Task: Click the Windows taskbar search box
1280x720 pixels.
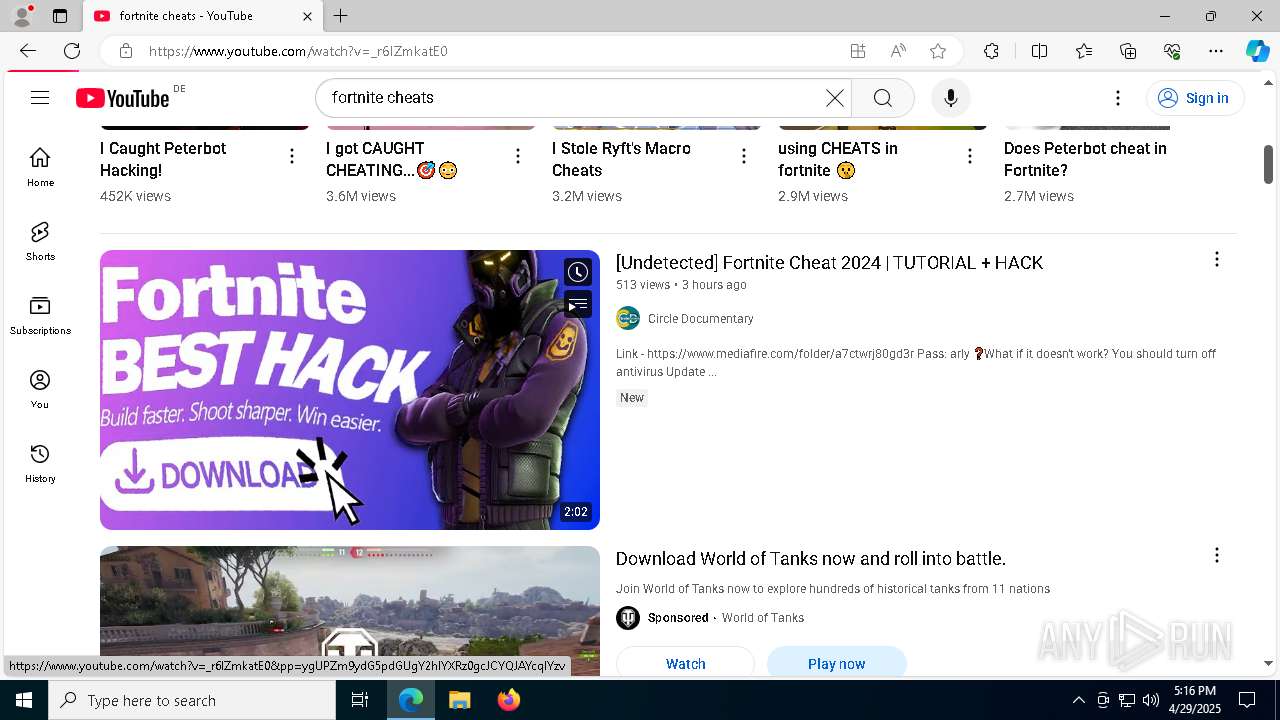Action: [192, 700]
